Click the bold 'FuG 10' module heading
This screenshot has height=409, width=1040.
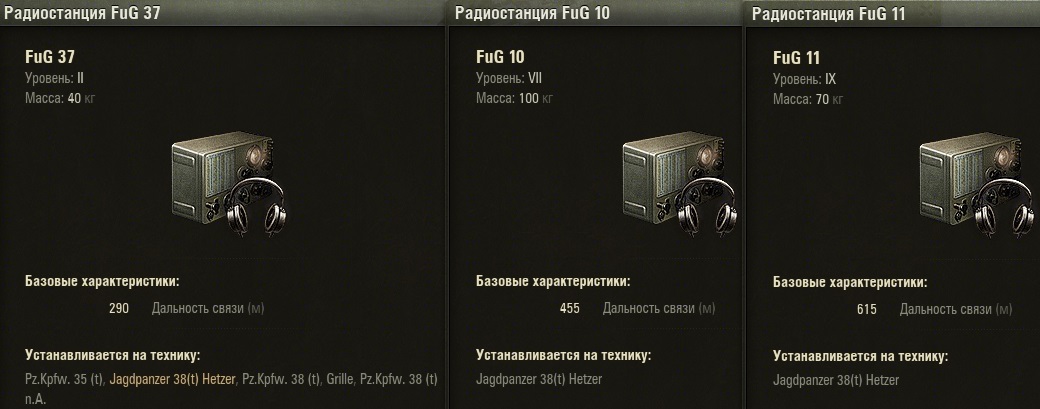[500, 57]
